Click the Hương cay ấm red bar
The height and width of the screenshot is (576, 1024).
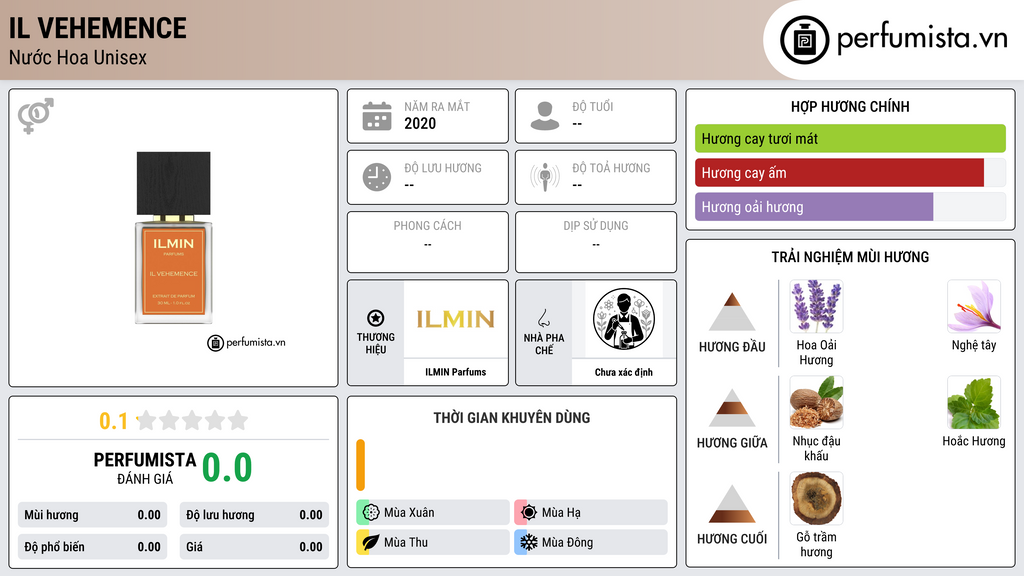(x=839, y=173)
